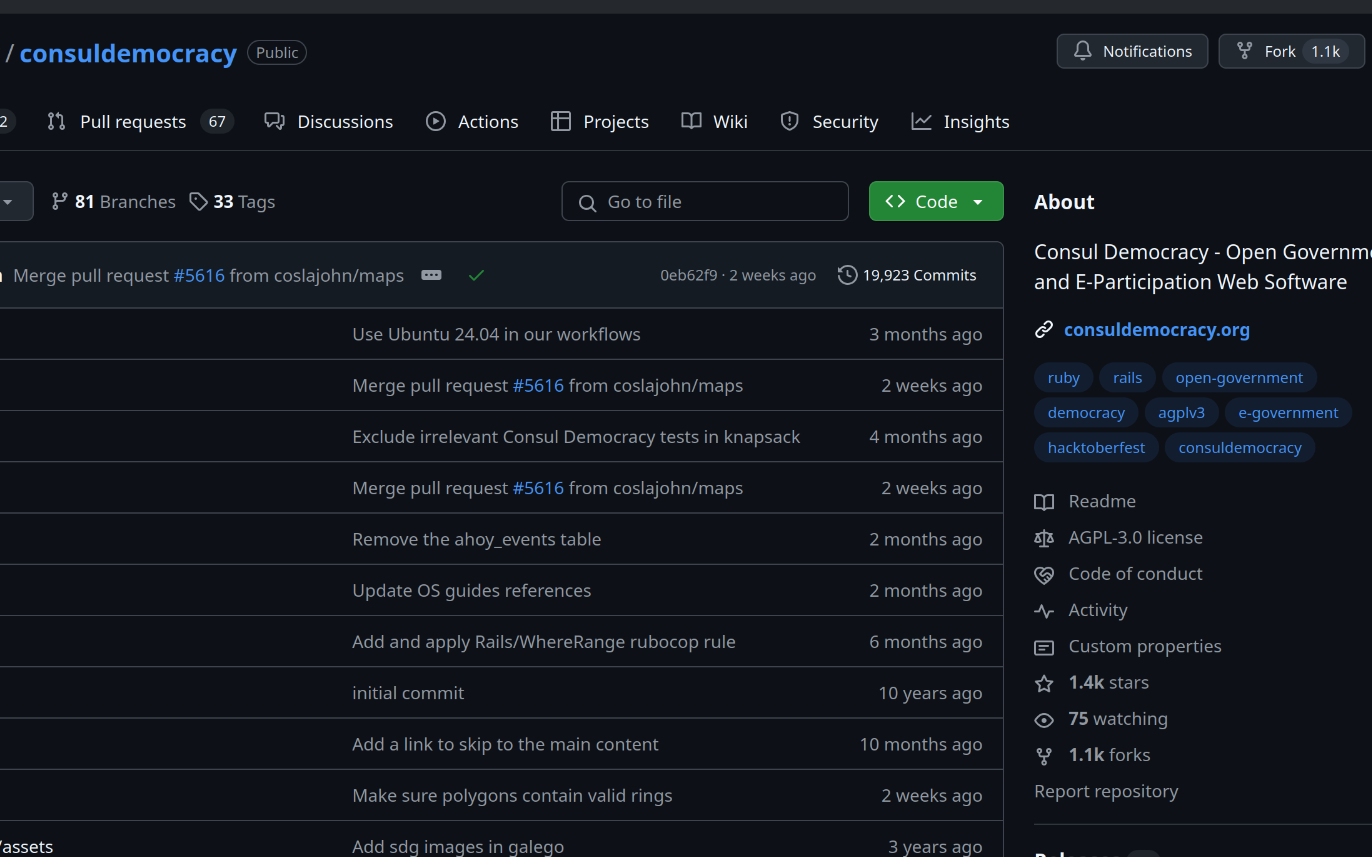The image size is (1372, 857).
Task: Open the Code of conduct link
Action: tap(1136, 574)
